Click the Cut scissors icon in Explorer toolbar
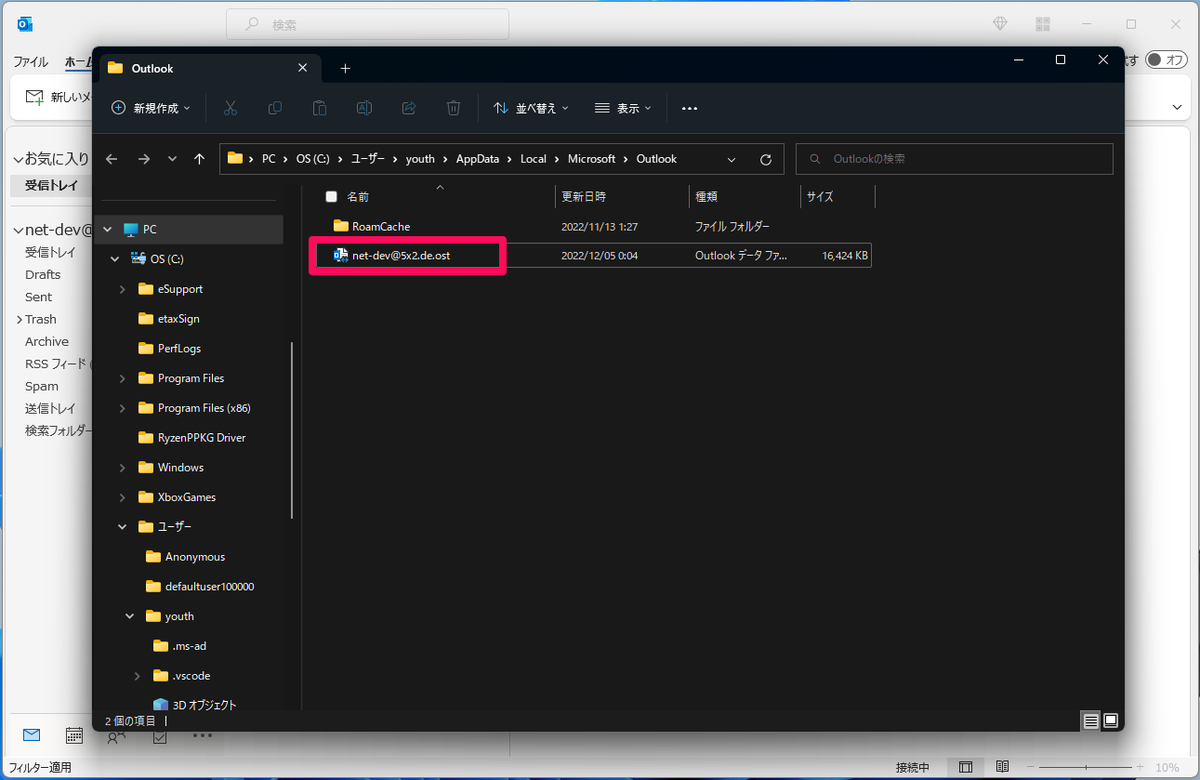The image size is (1200, 780). [230, 108]
